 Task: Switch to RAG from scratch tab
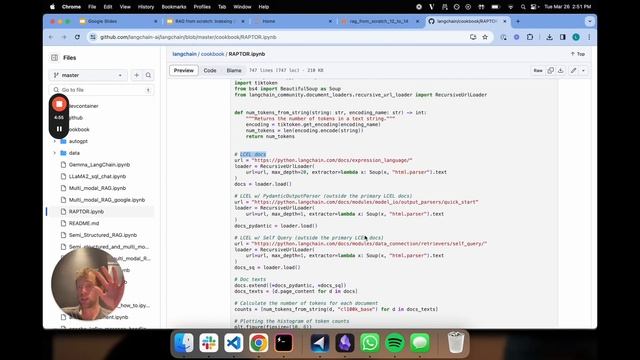click(x=206, y=21)
